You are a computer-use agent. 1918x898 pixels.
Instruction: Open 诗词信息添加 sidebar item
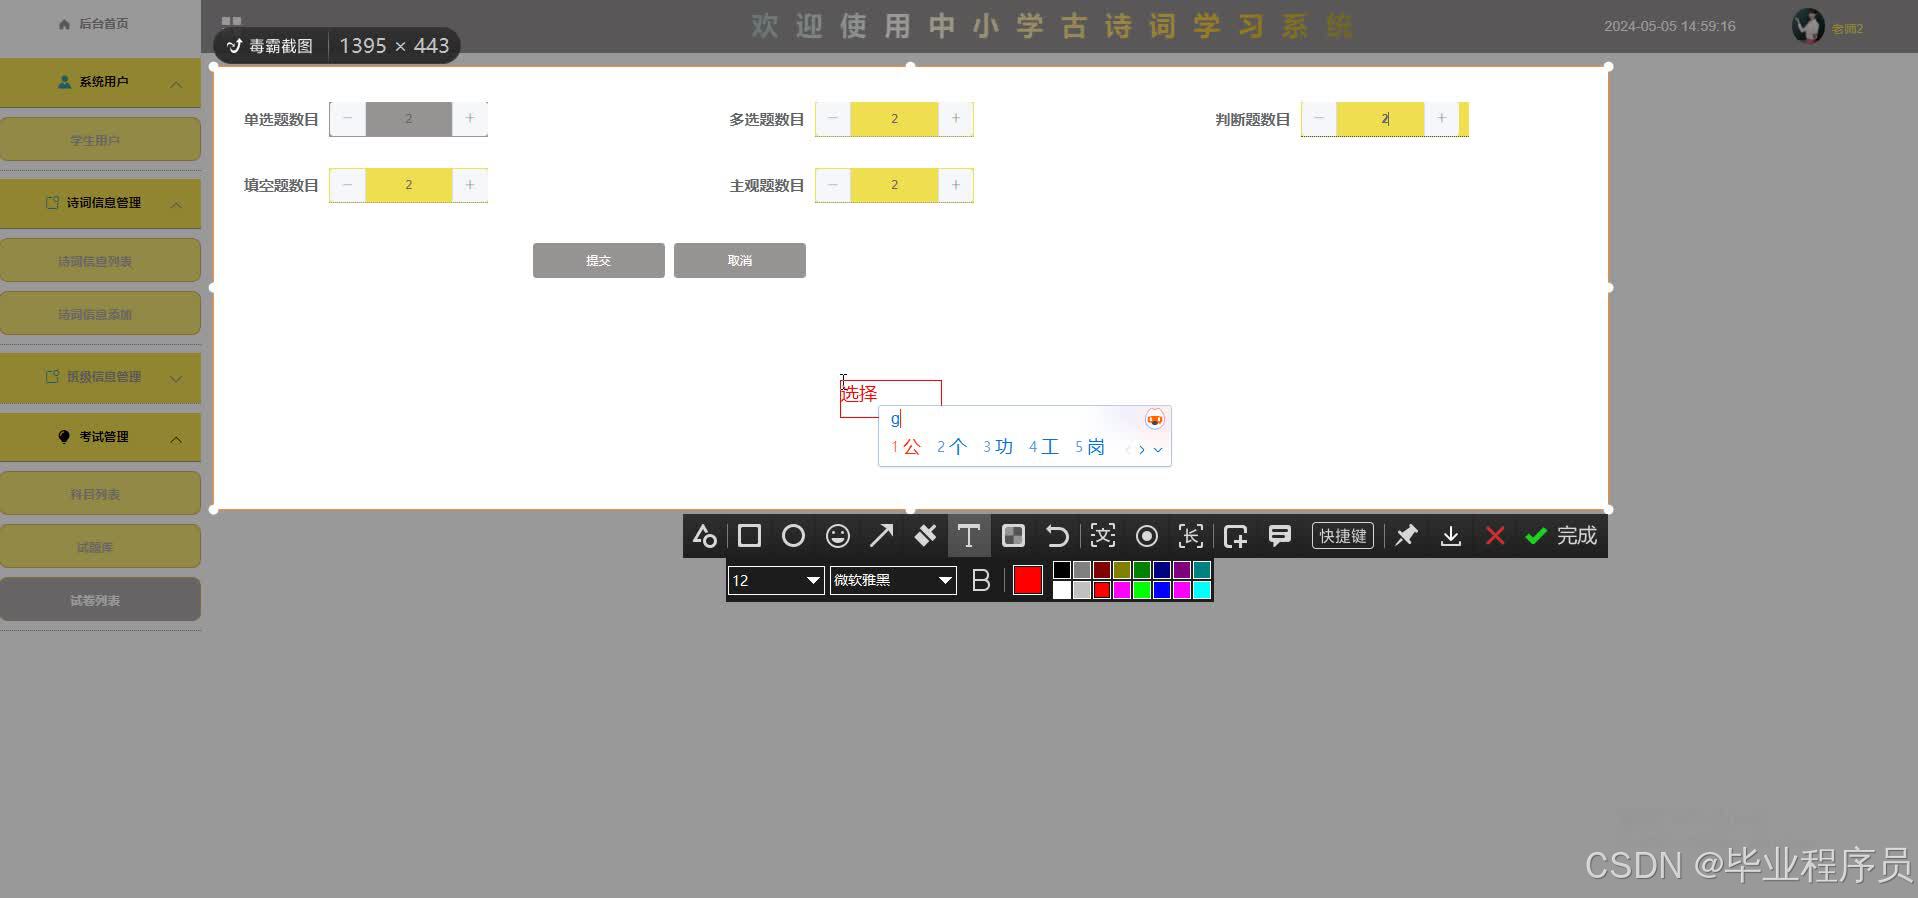(100, 314)
